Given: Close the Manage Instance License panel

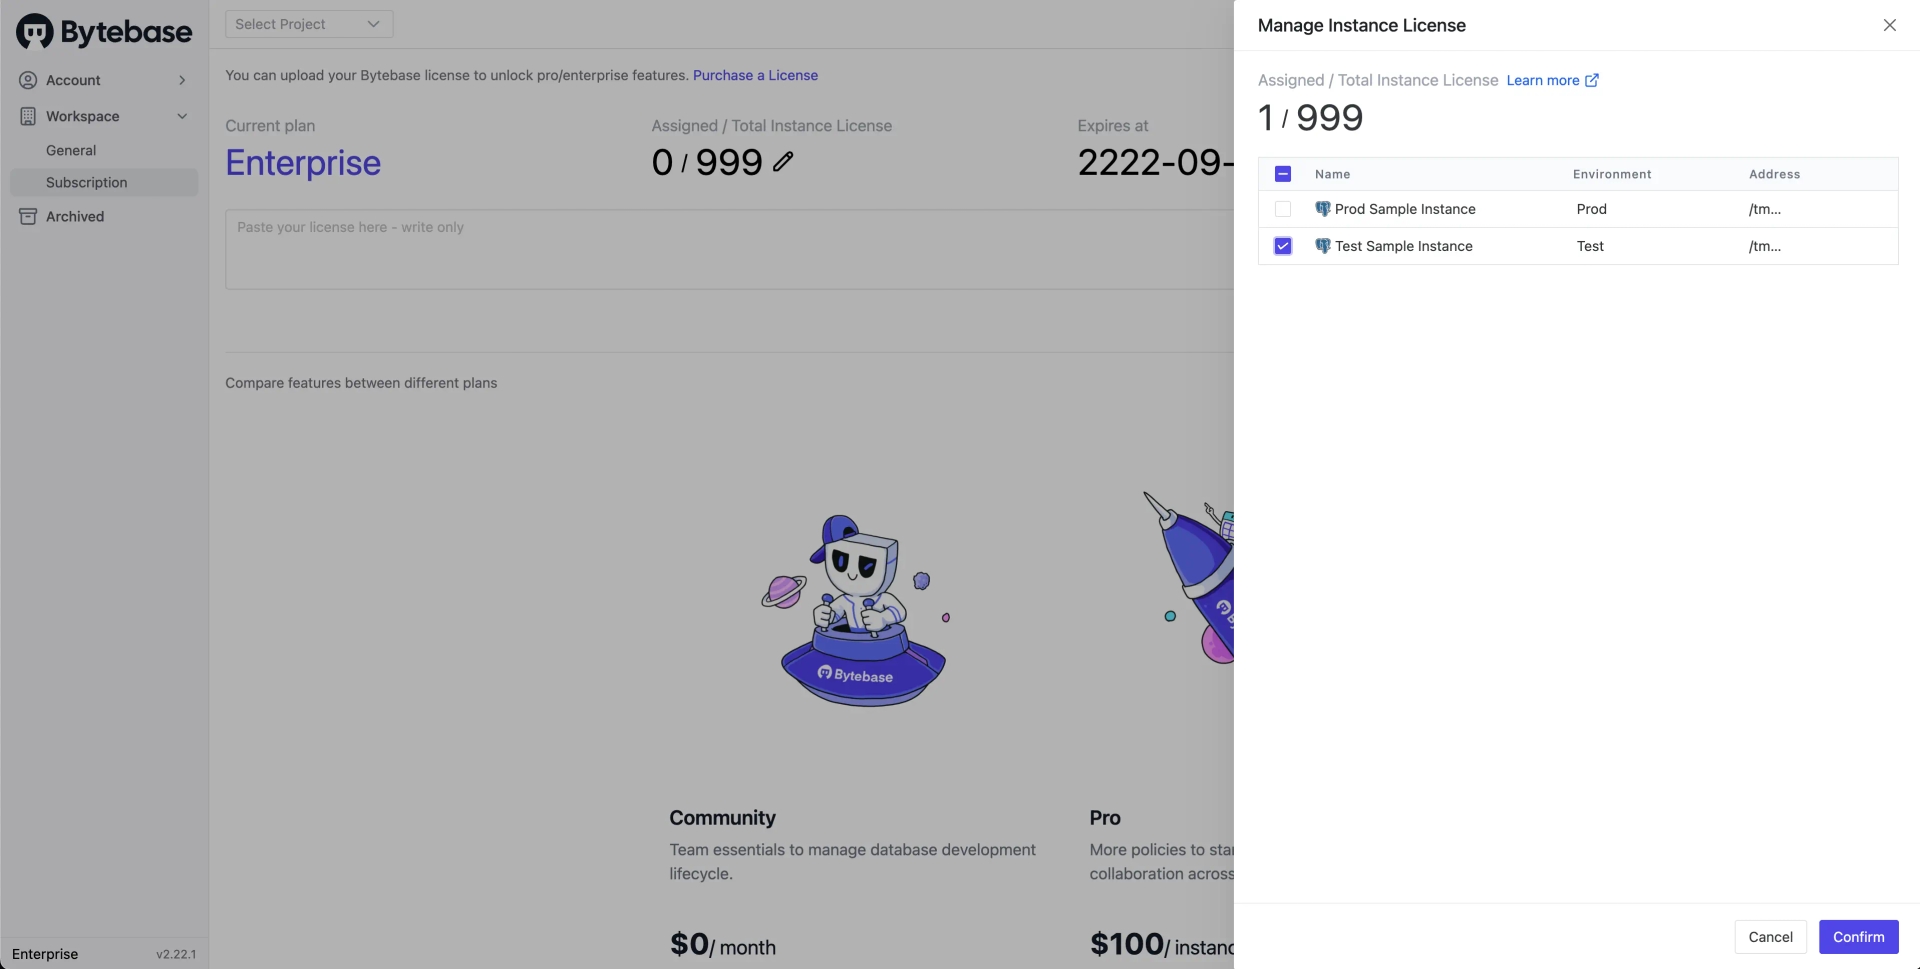Looking at the screenshot, I should point(1889,25).
